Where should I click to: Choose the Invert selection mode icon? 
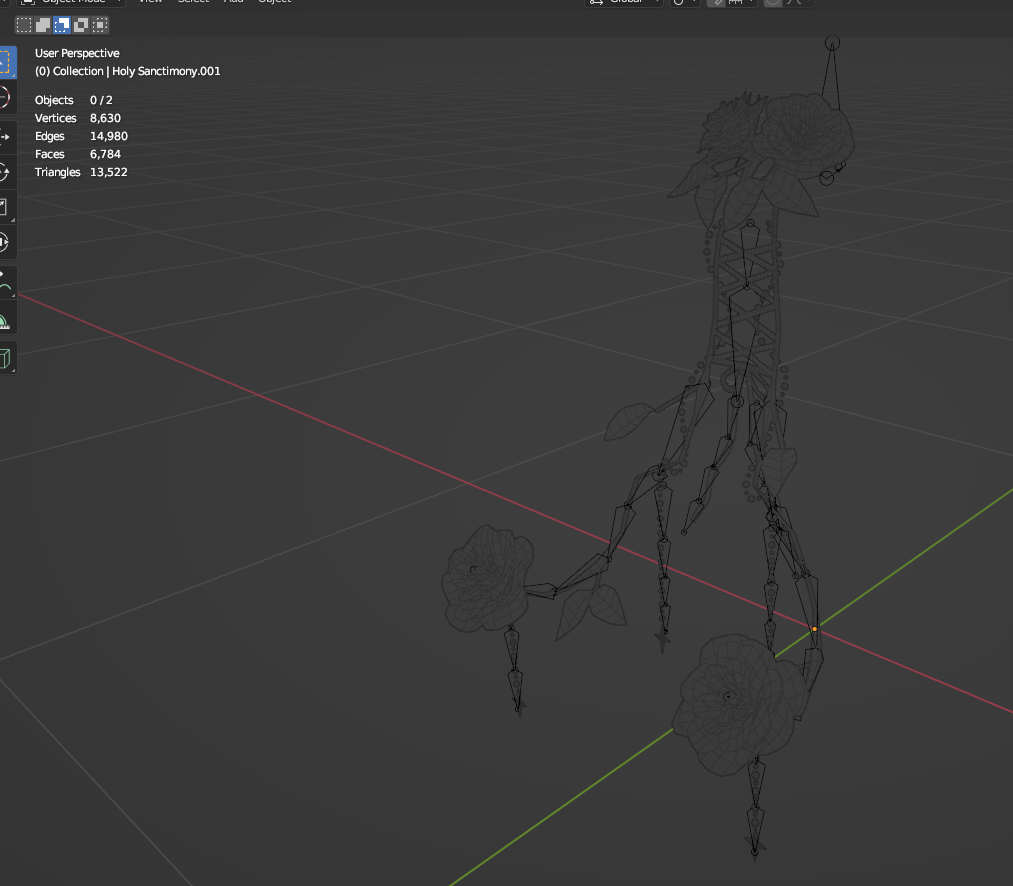(x=81, y=25)
